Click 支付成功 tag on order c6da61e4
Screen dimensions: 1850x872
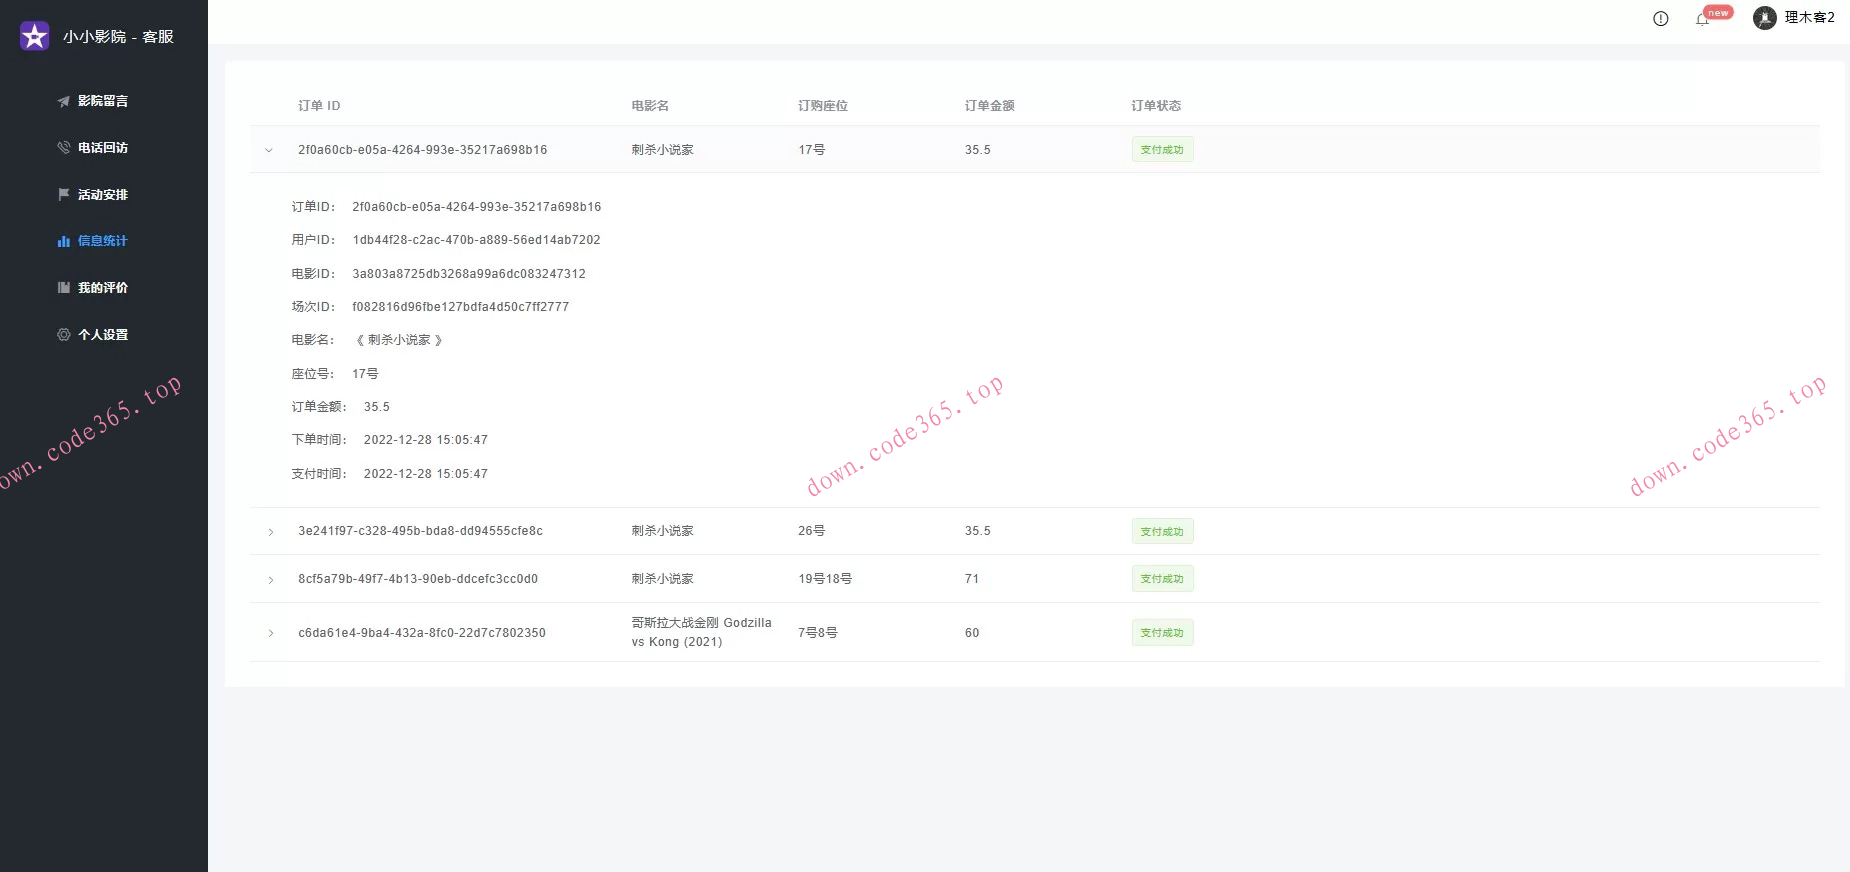tap(1162, 633)
